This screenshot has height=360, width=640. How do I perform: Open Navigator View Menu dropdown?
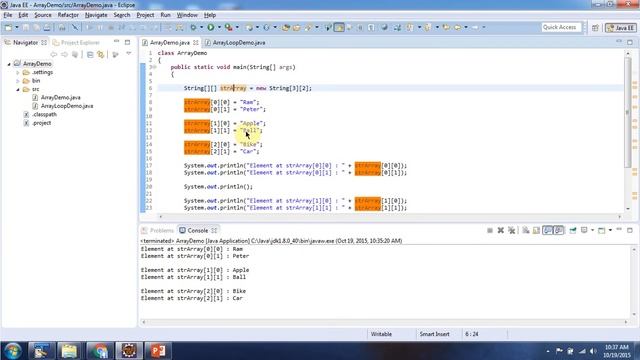click(x=129, y=54)
